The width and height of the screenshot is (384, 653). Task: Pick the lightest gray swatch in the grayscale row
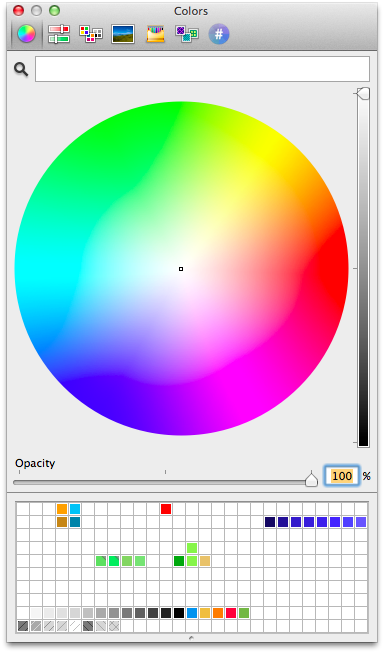click(x=36, y=613)
